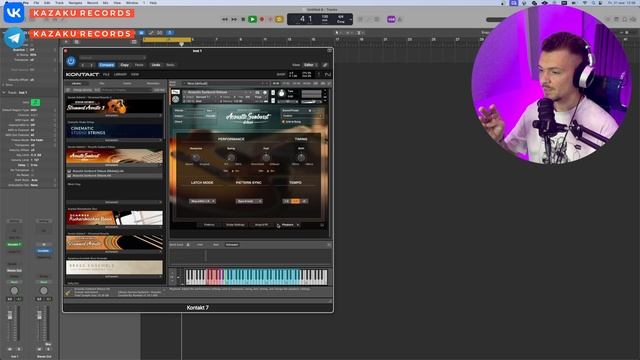640x360 pixels.
Task: Click the Logic Stop transport button
Action: (x=243, y=19)
